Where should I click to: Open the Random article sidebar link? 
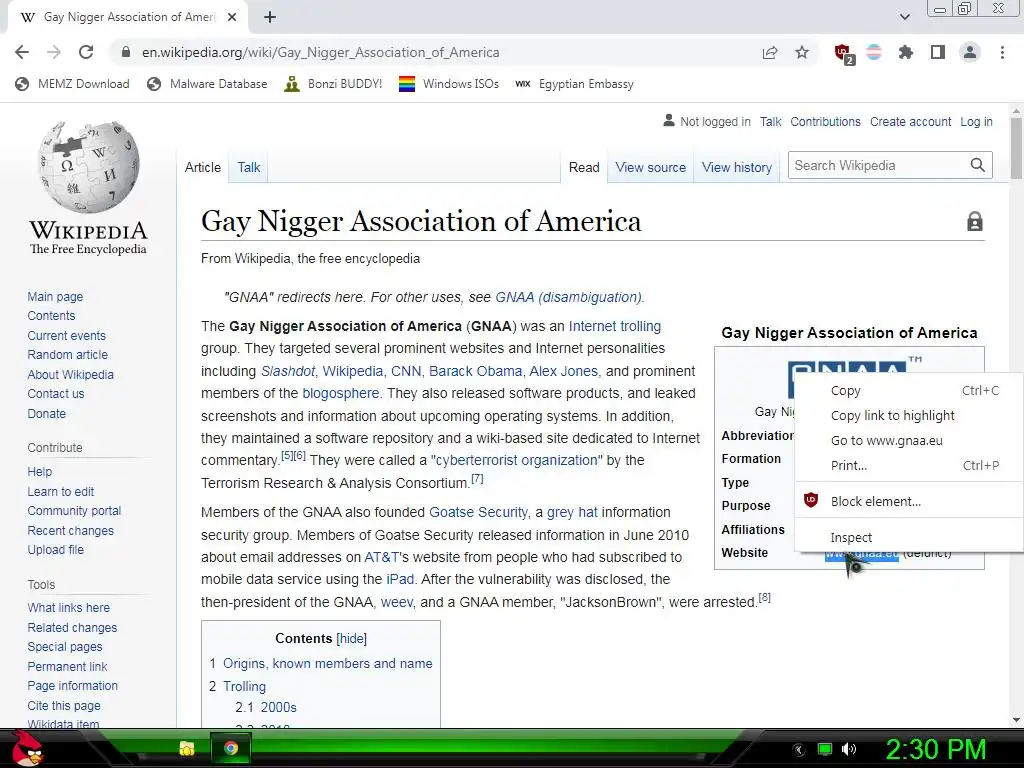click(67, 355)
